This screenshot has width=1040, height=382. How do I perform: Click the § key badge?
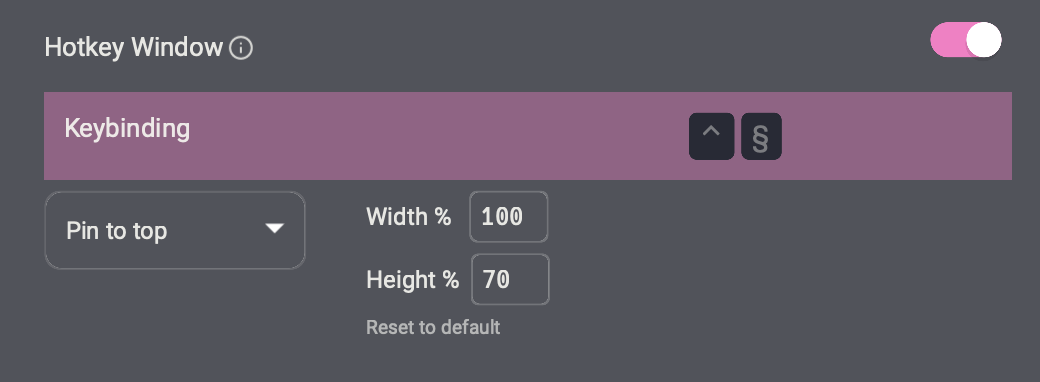tap(761, 136)
